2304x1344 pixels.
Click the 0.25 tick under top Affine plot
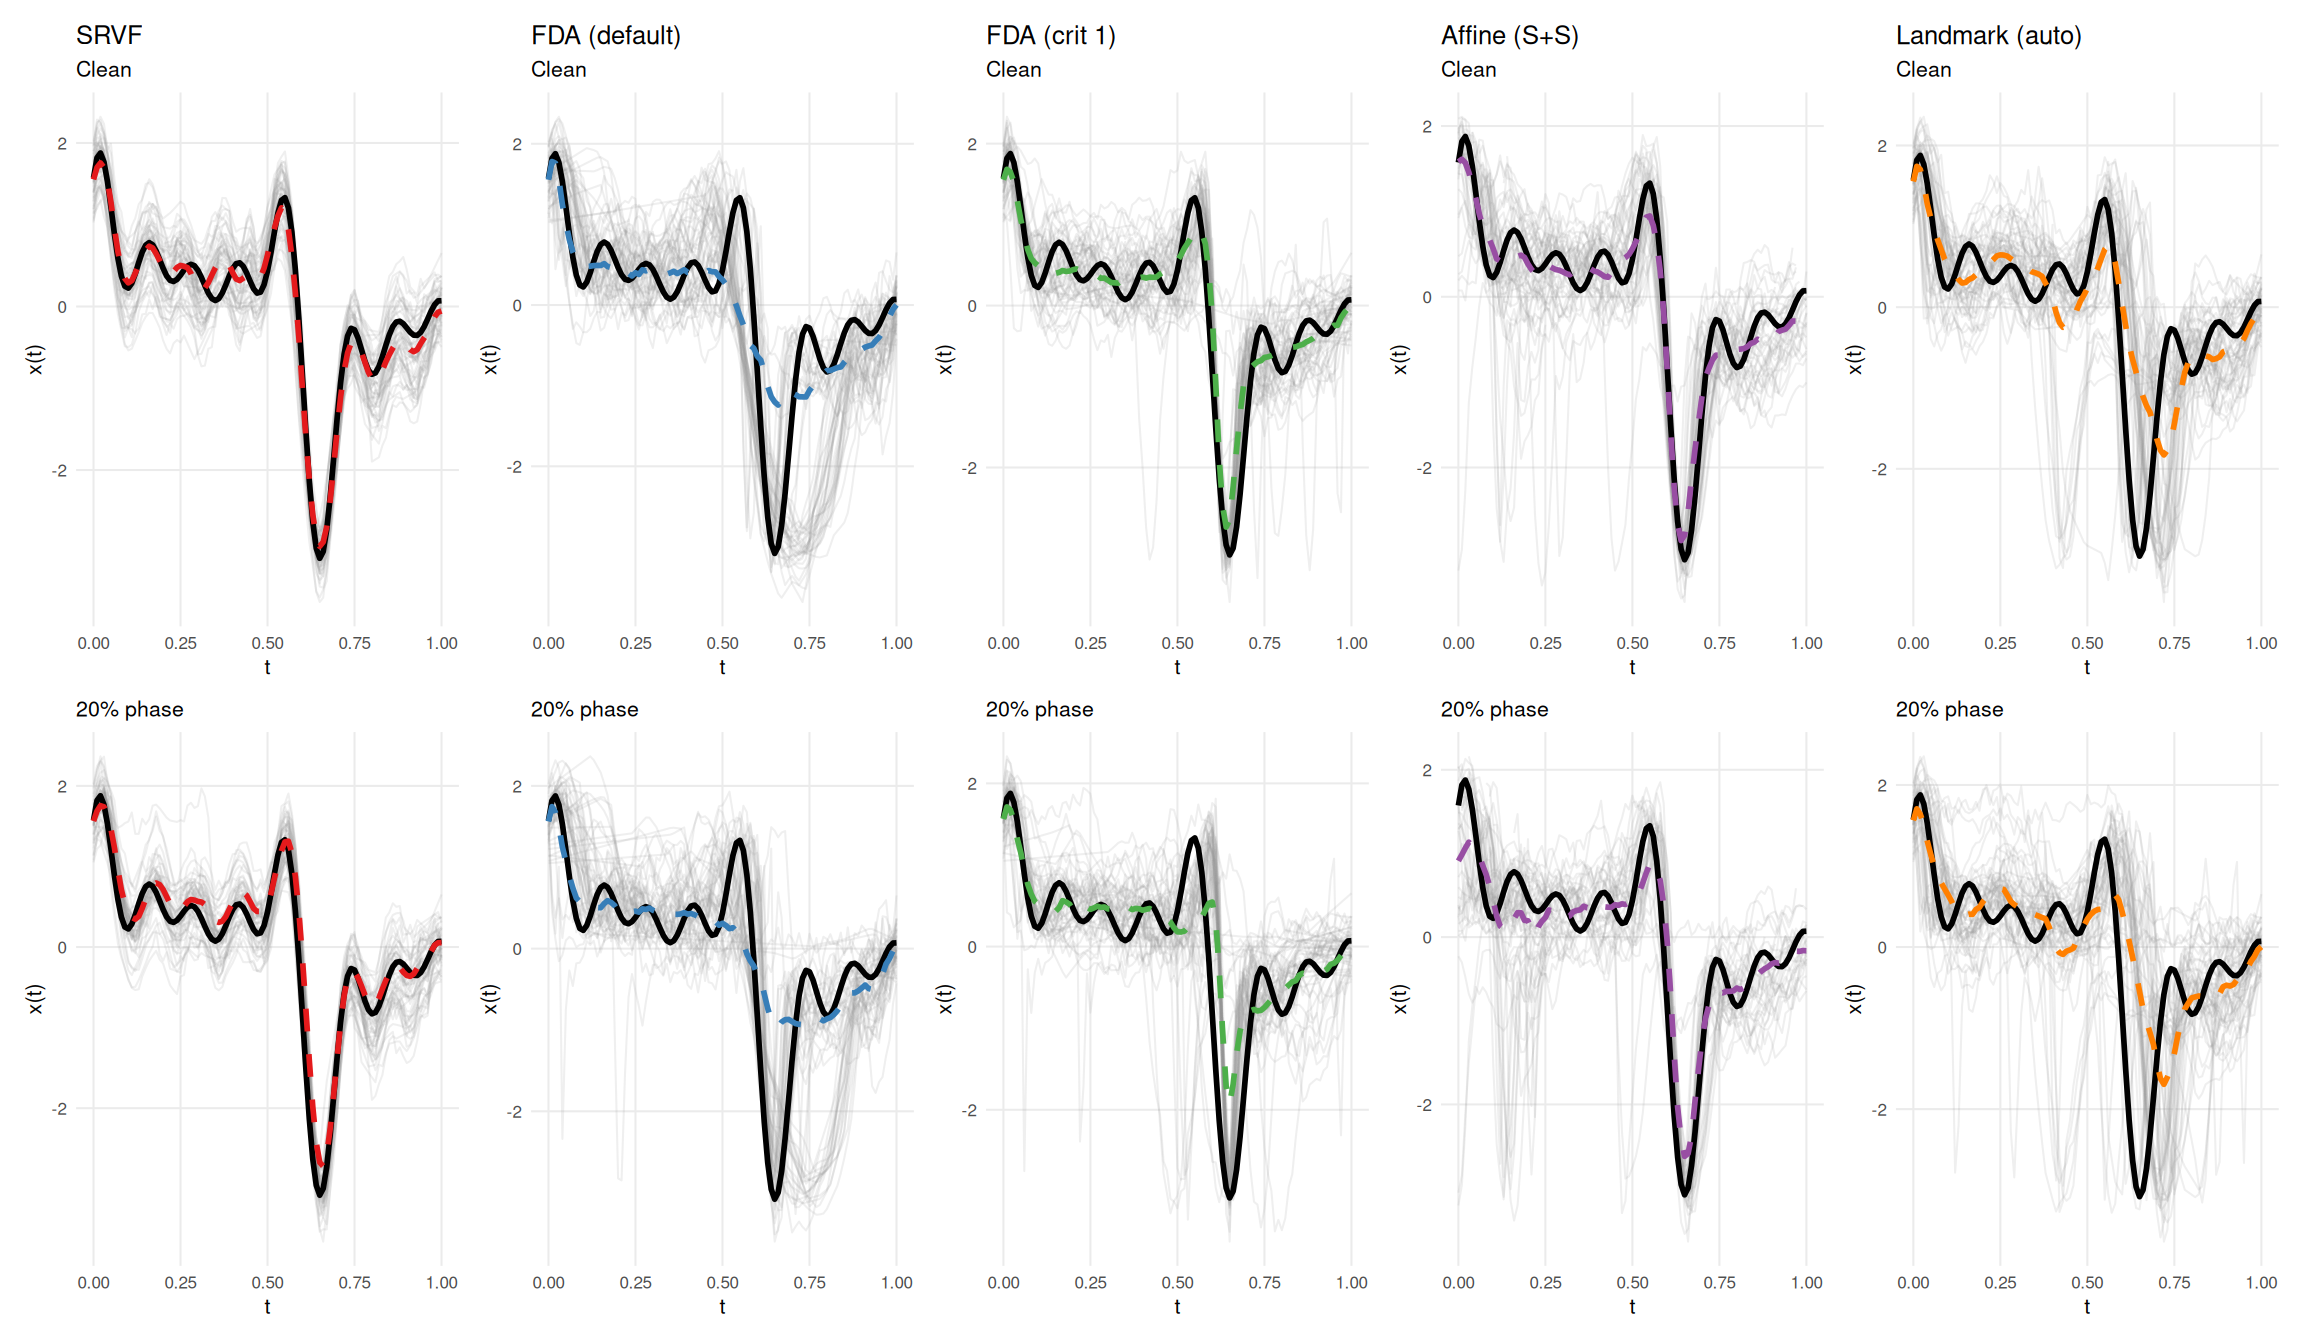(x=1545, y=644)
